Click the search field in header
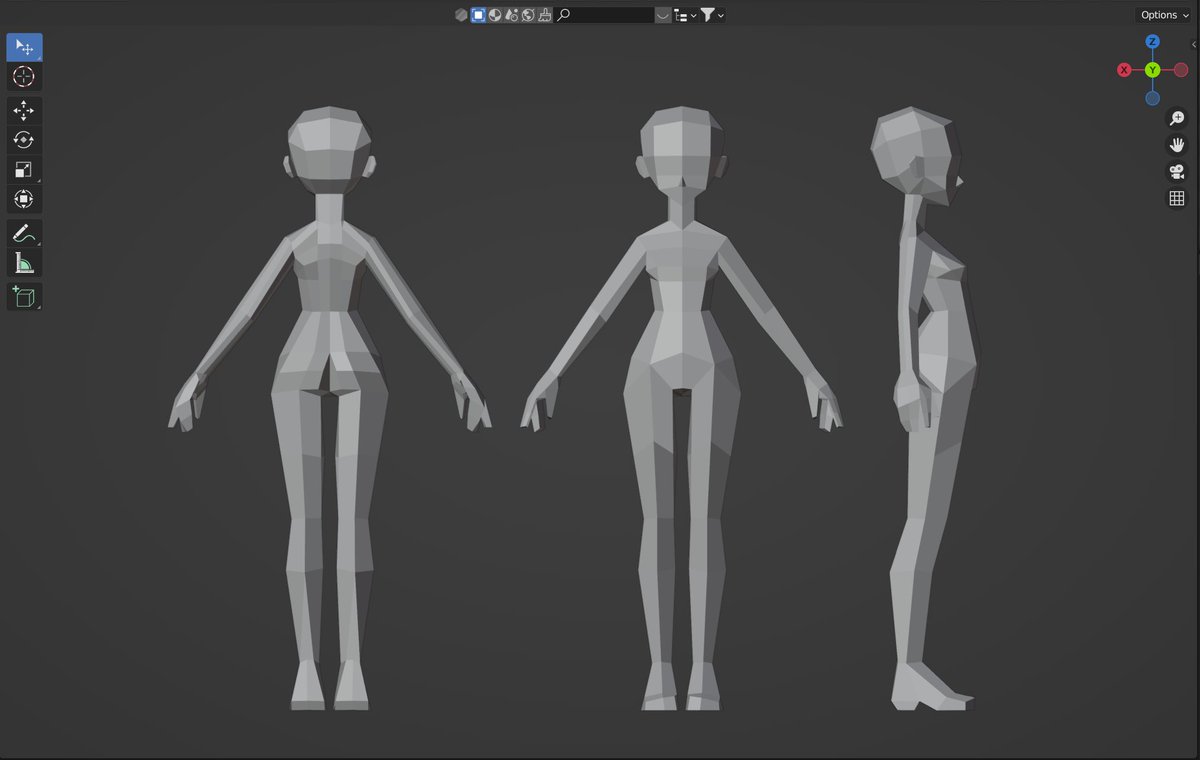Viewport: 1200px width, 760px height. 606,15
